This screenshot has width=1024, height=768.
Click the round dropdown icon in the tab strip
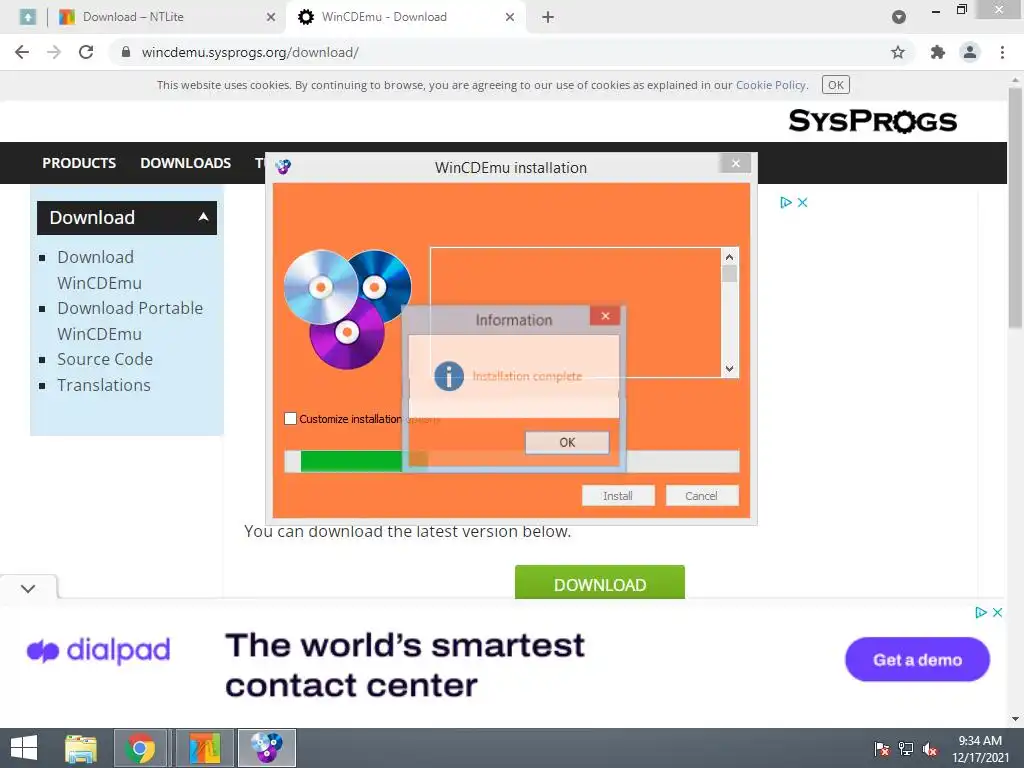click(x=899, y=17)
